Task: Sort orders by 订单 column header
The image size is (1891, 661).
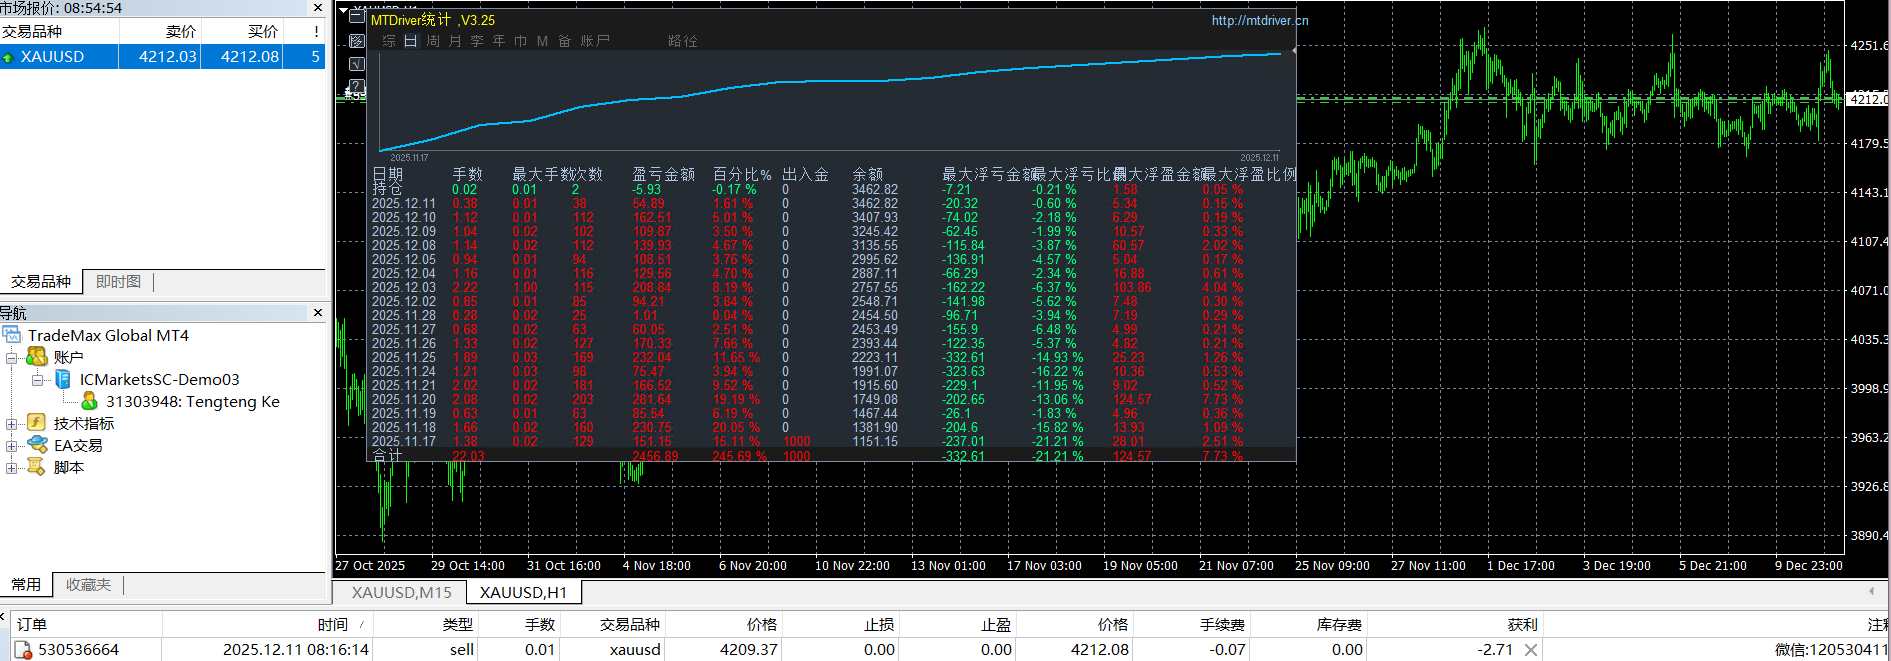Action: [x=86, y=625]
